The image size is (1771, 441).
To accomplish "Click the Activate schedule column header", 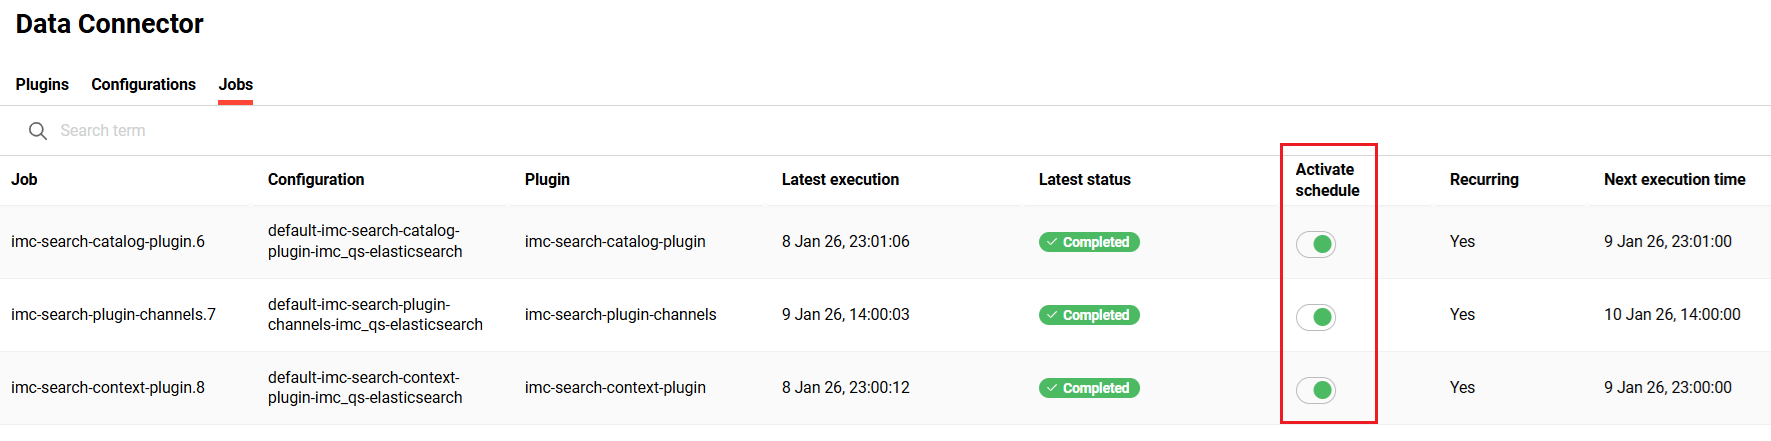I will (x=1327, y=180).
